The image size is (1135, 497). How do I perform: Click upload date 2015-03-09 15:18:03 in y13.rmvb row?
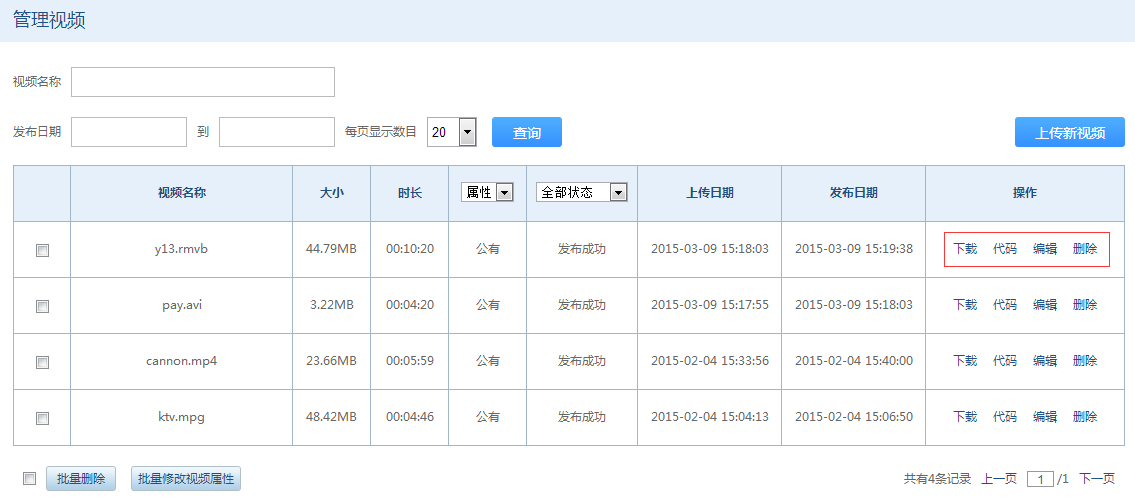pyautogui.click(x=710, y=249)
